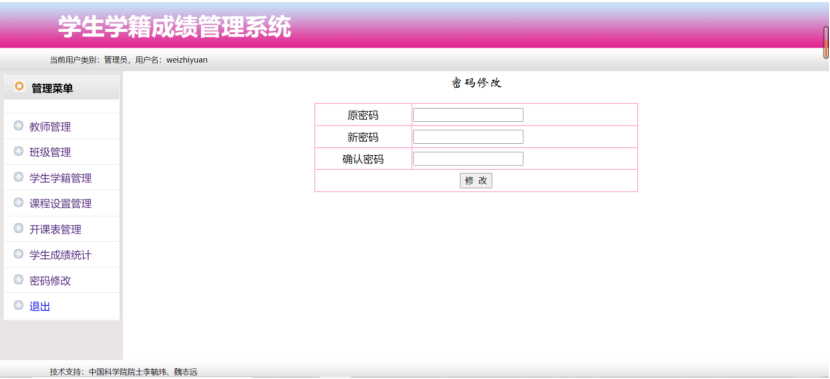This screenshot has width=830, height=379.
Task: Open 教师管理 in the sidebar menu
Action: (50, 127)
